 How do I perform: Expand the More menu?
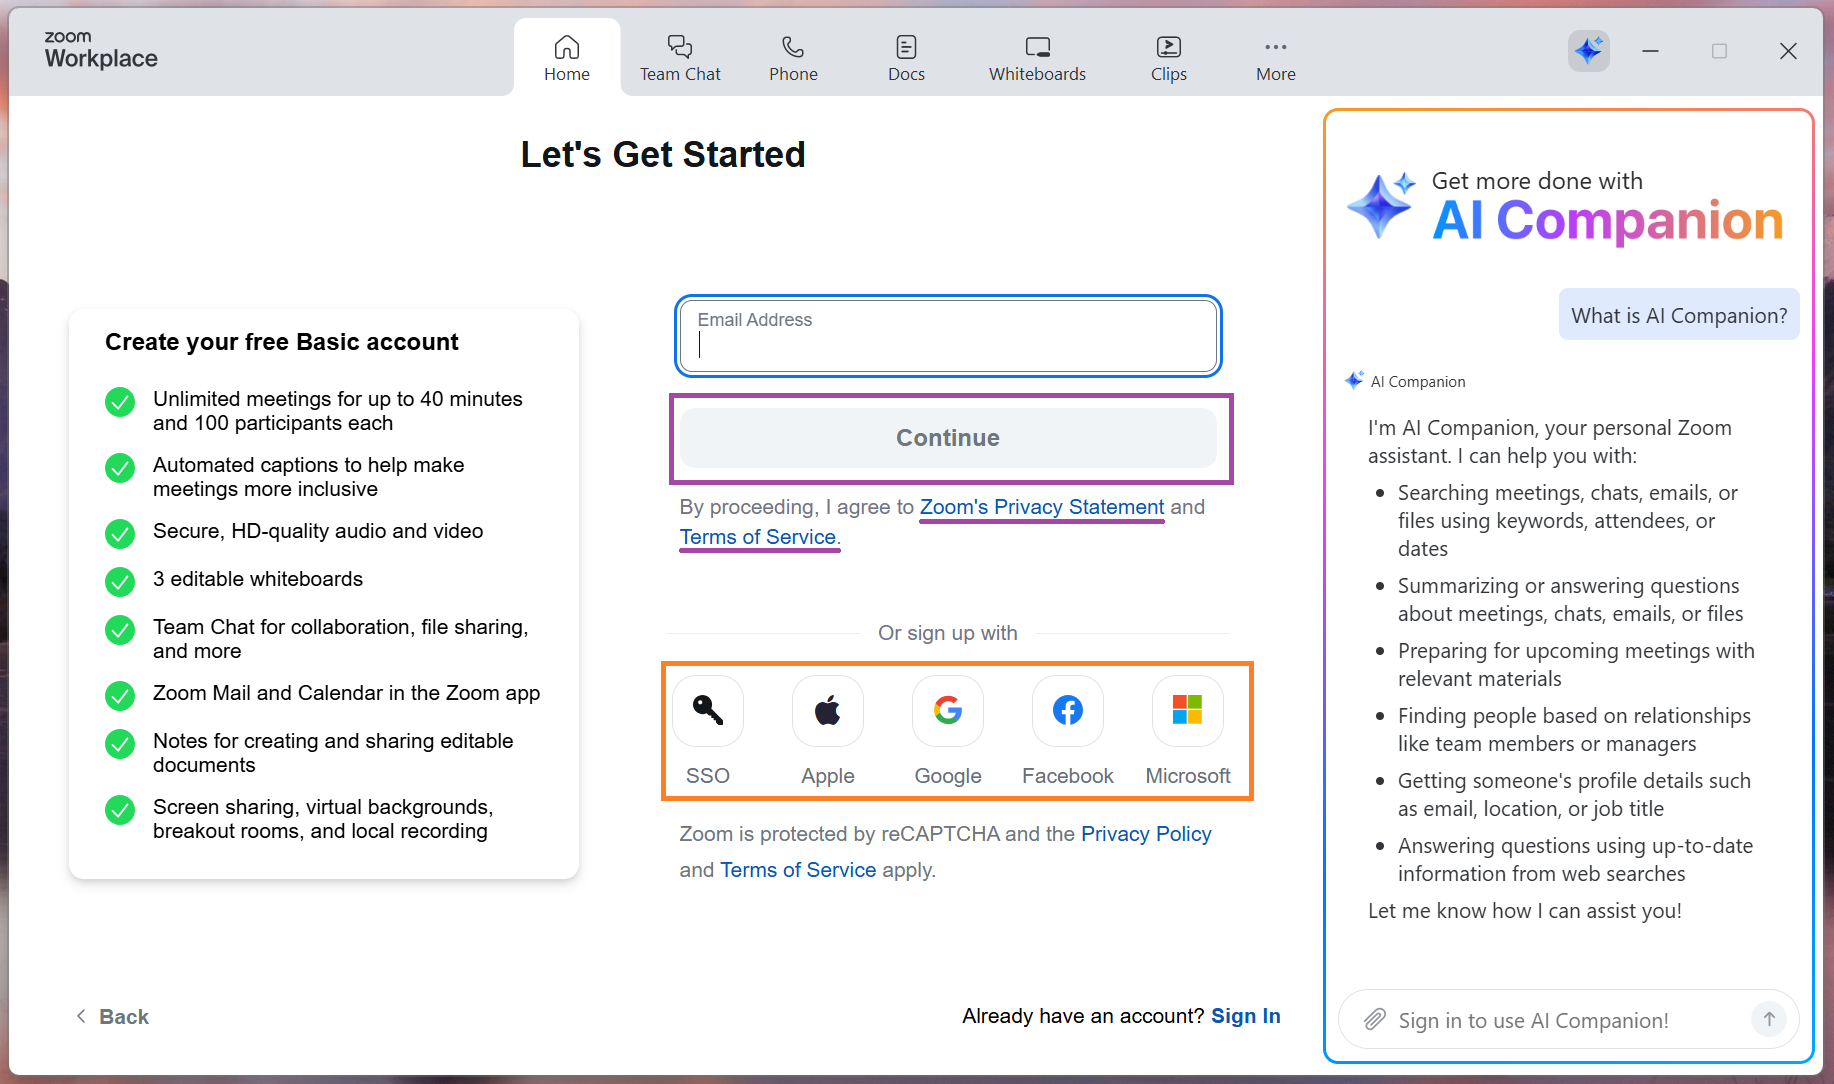[1275, 58]
